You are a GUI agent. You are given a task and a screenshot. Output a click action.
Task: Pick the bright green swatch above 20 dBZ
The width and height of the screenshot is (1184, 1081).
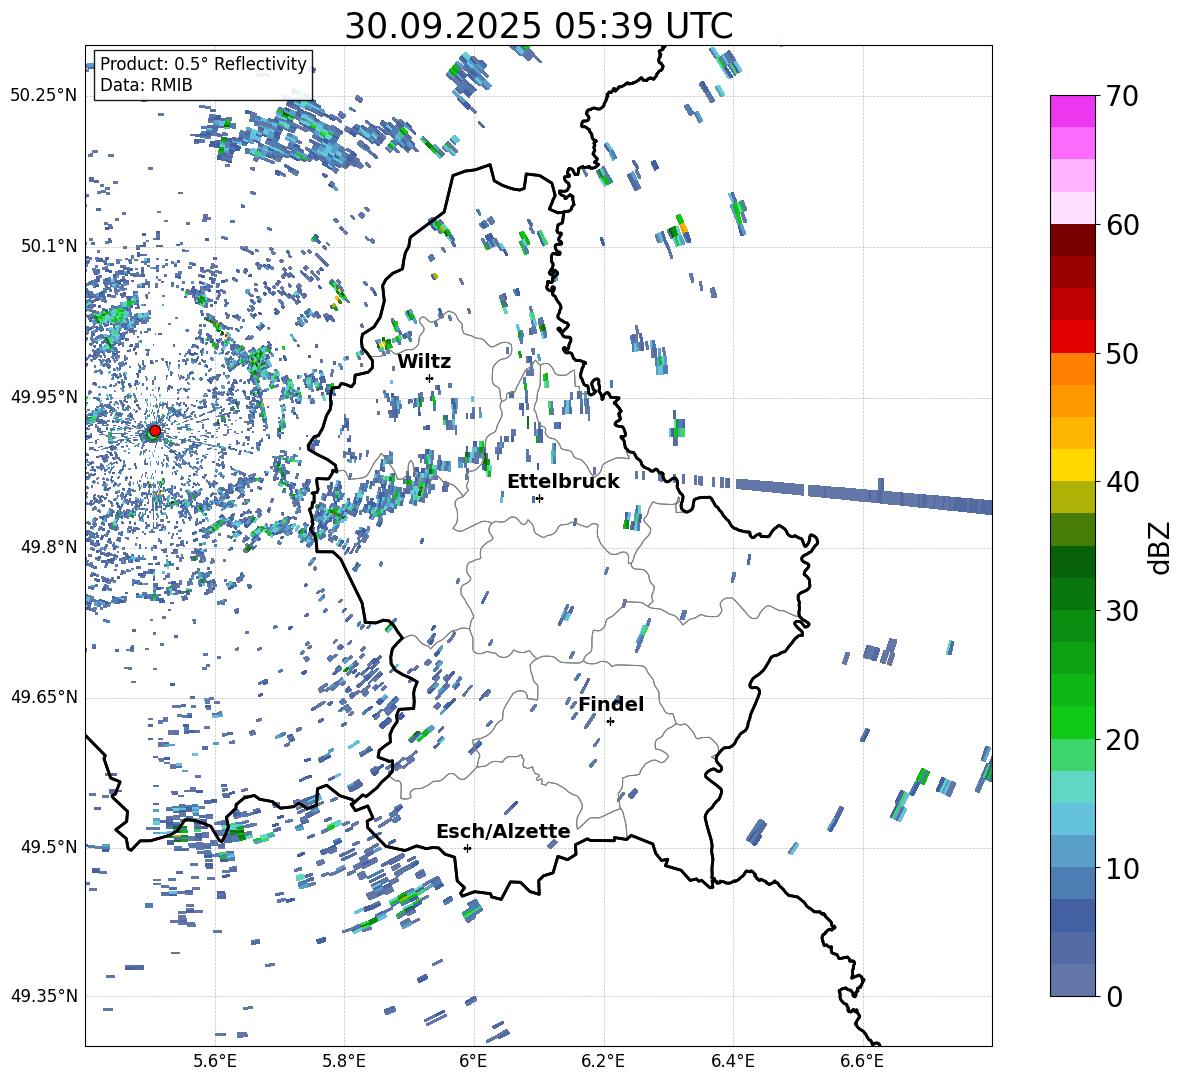[x=1073, y=722]
